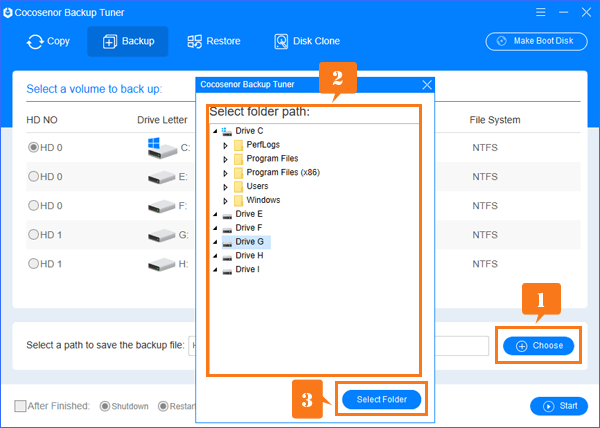Click the Users folder icon

click(238, 186)
